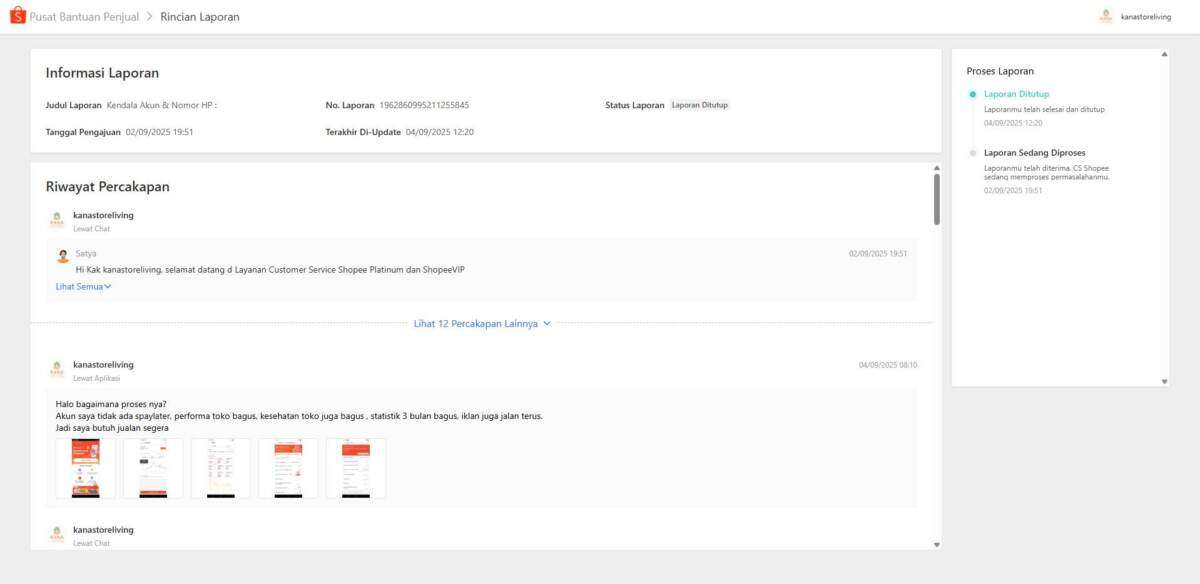Click Proses Laporan scroll up arrow
Image resolution: width=1200 pixels, height=584 pixels.
point(1164,54)
